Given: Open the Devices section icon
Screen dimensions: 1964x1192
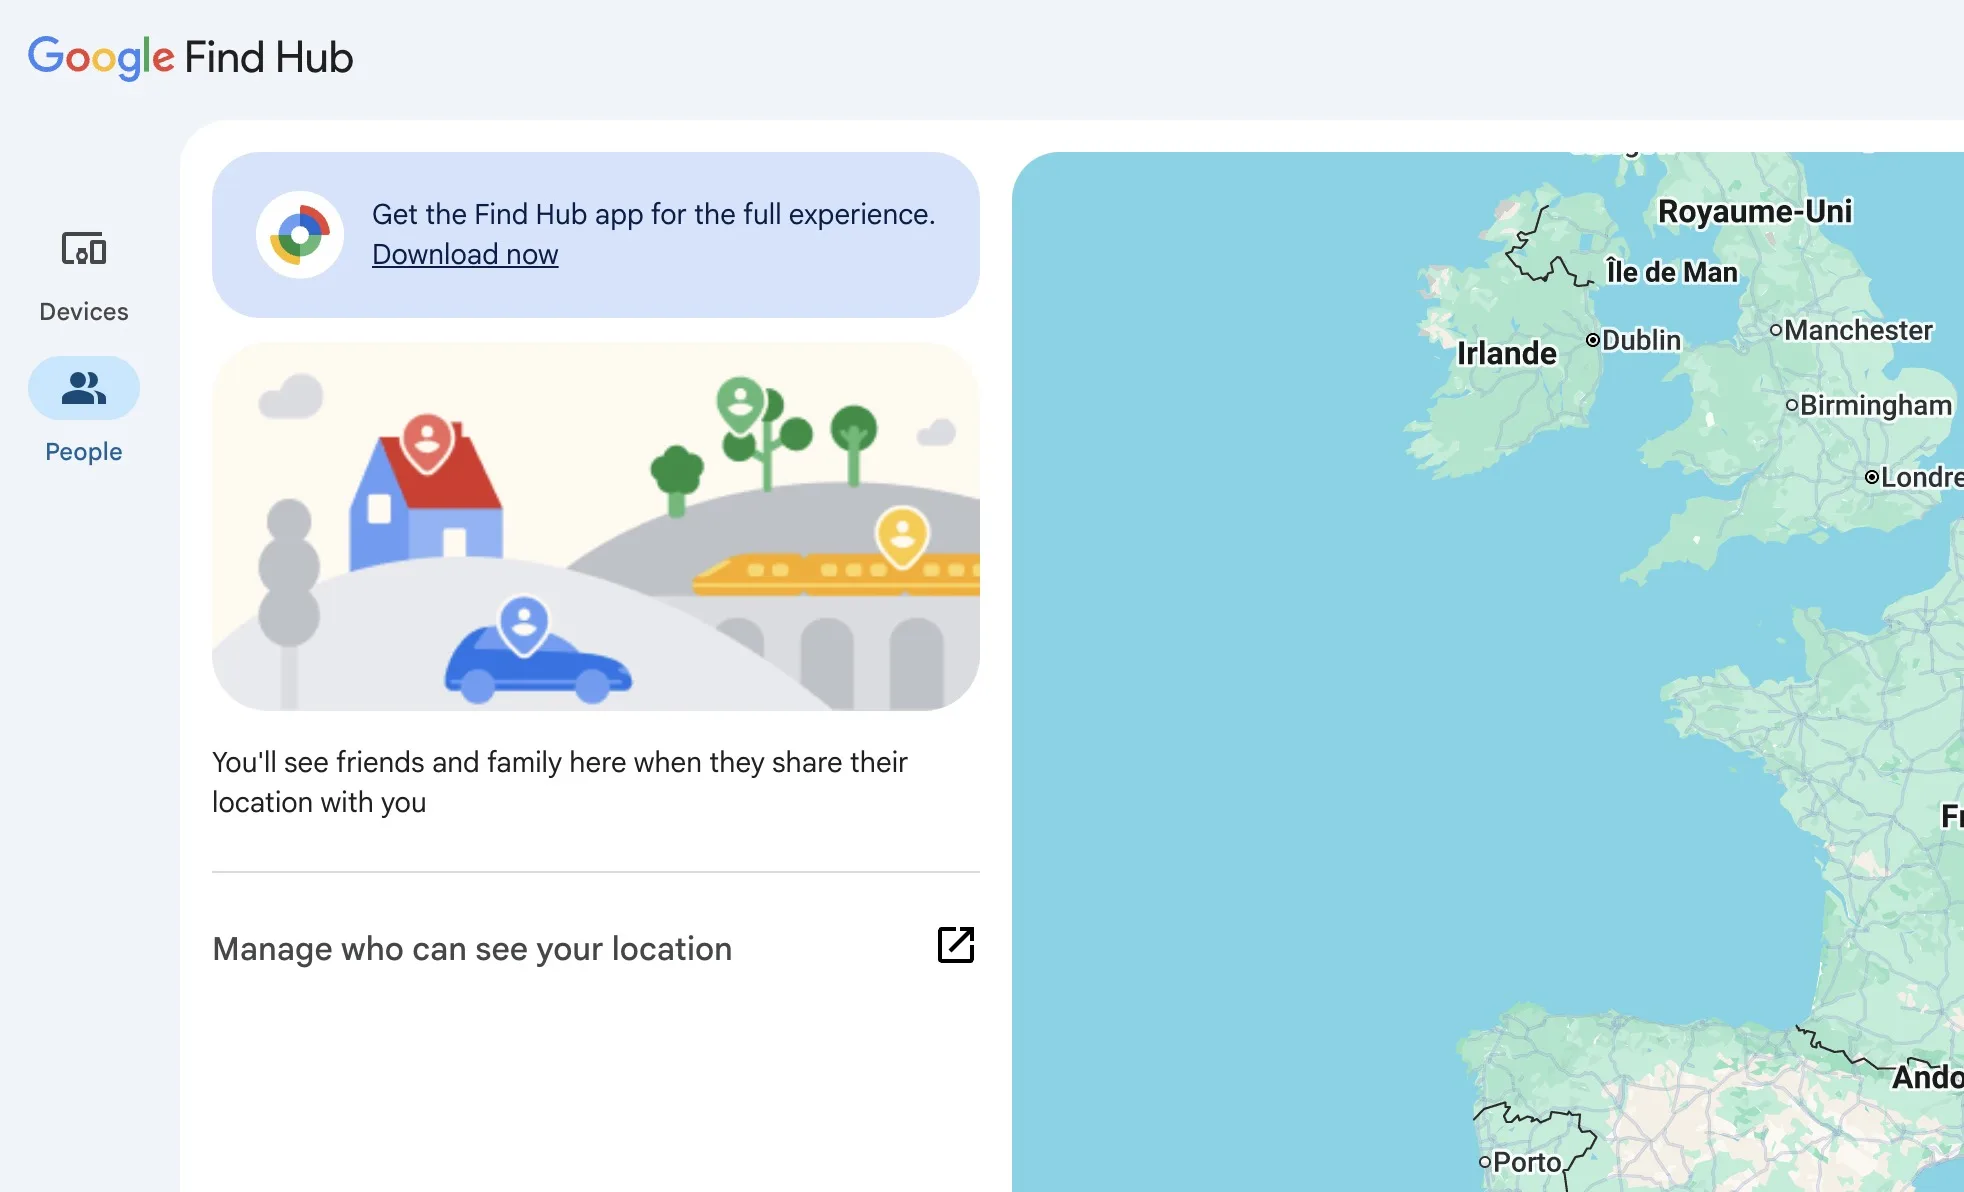Looking at the screenshot, I should (x=84, y=249).
